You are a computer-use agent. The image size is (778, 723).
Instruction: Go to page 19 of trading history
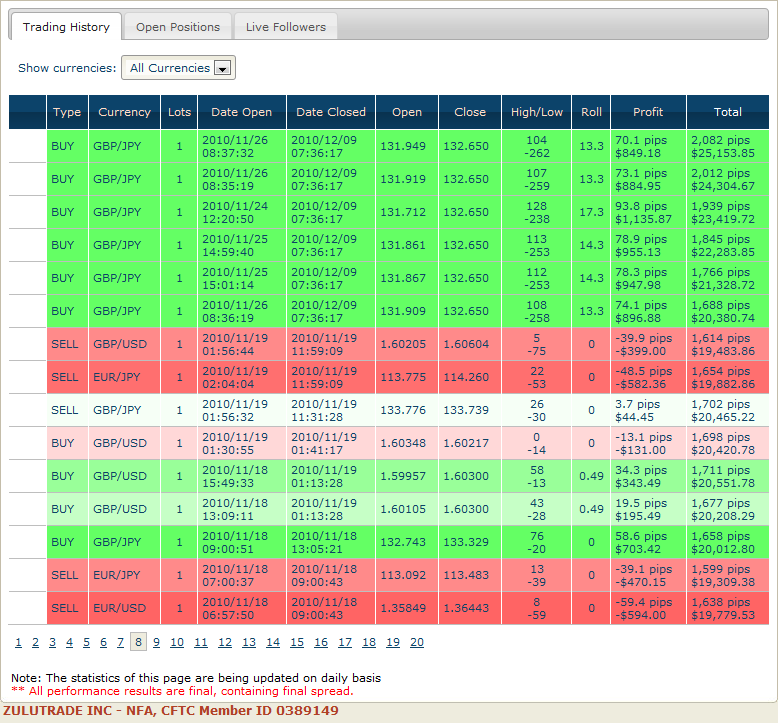click(x=393, y=642)
